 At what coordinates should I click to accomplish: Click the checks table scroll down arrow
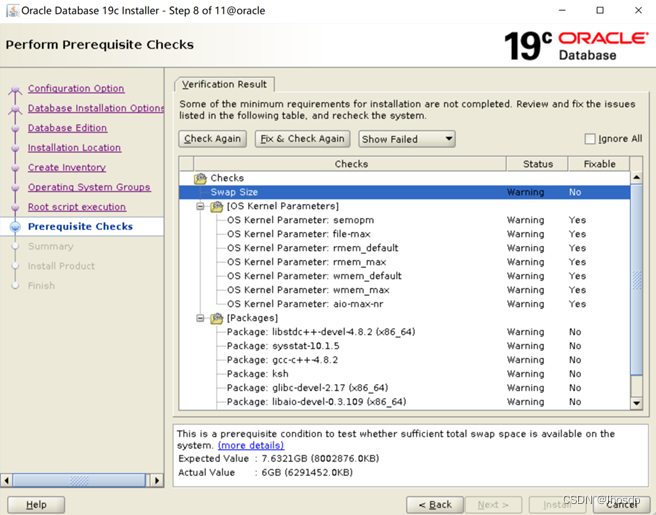click(x=636, y=403)
